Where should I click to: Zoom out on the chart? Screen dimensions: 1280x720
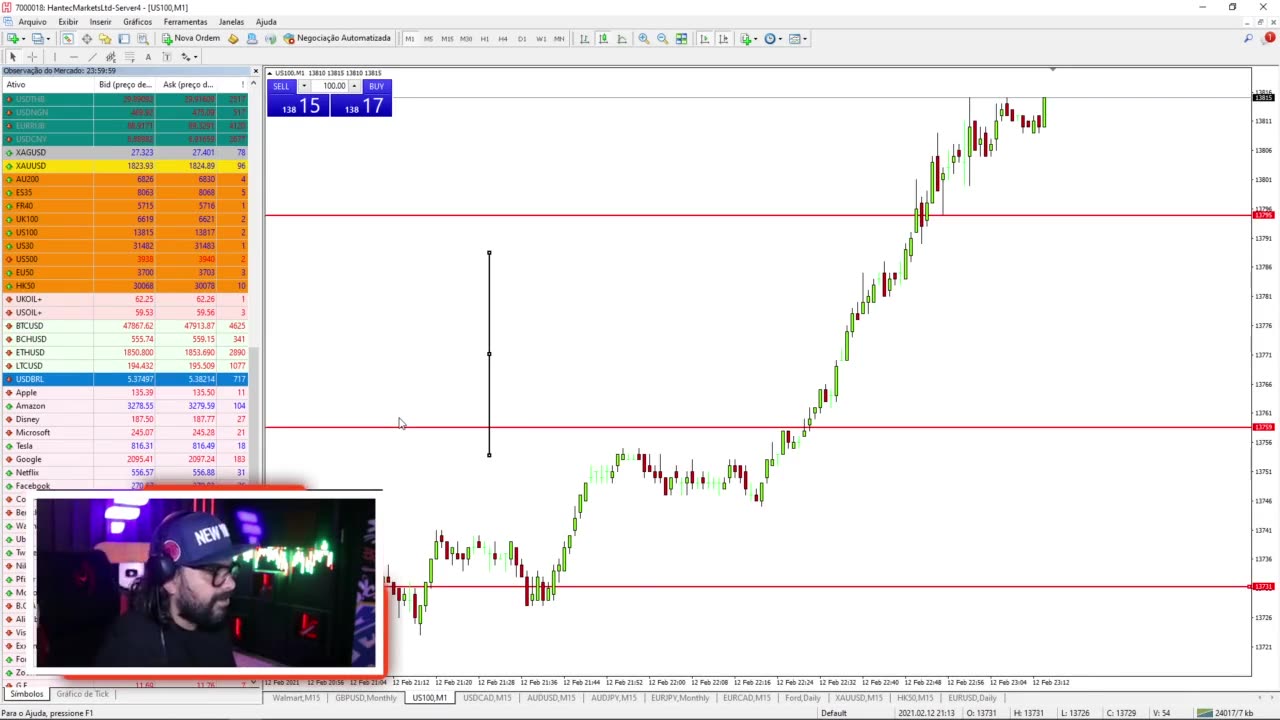coord(662,39)
